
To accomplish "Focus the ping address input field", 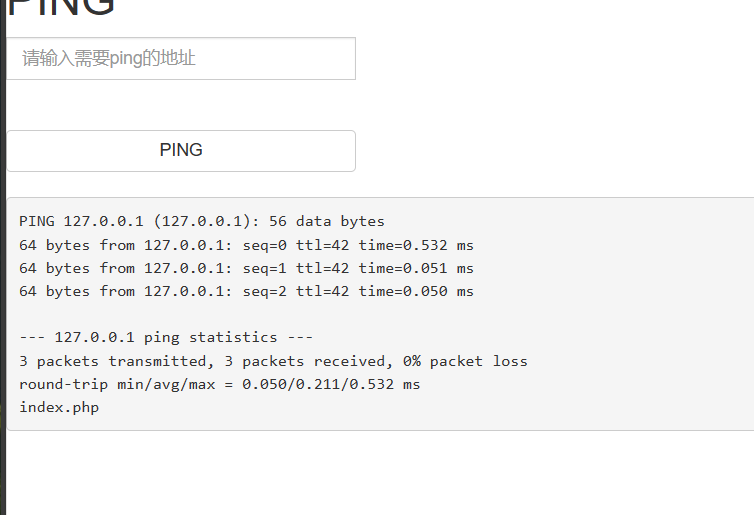I will 181,59.
